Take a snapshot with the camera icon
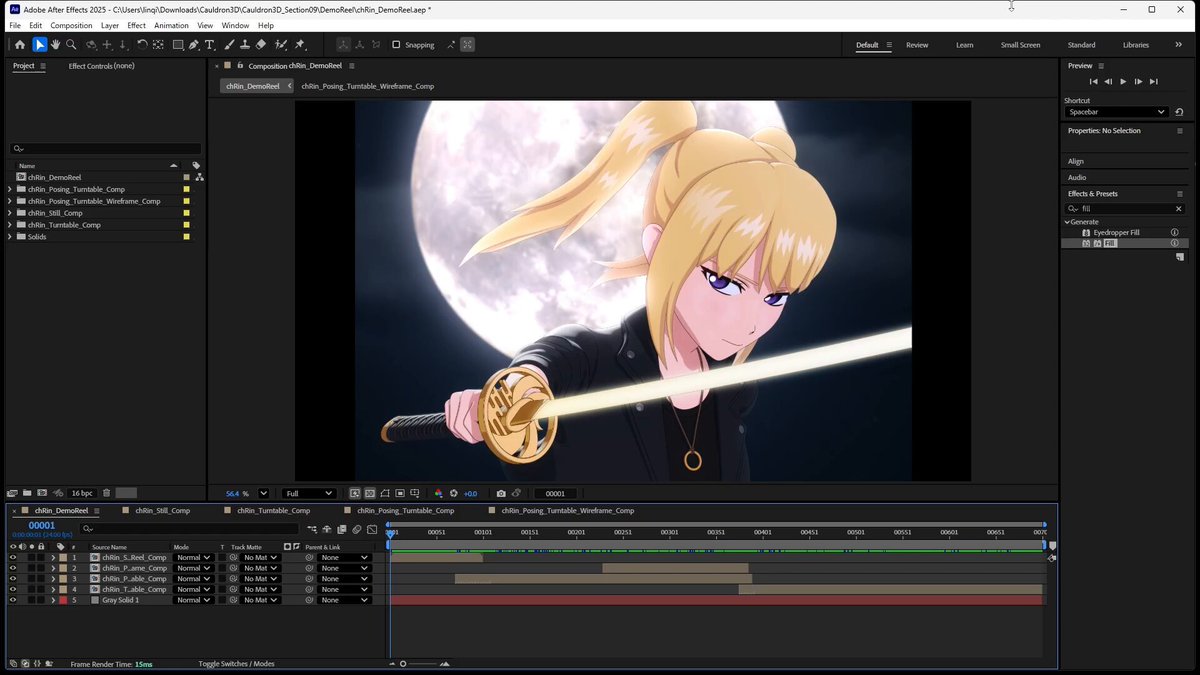Viewport: 1200px width, 675px height. pyautogui.click(x=501, y=493)
